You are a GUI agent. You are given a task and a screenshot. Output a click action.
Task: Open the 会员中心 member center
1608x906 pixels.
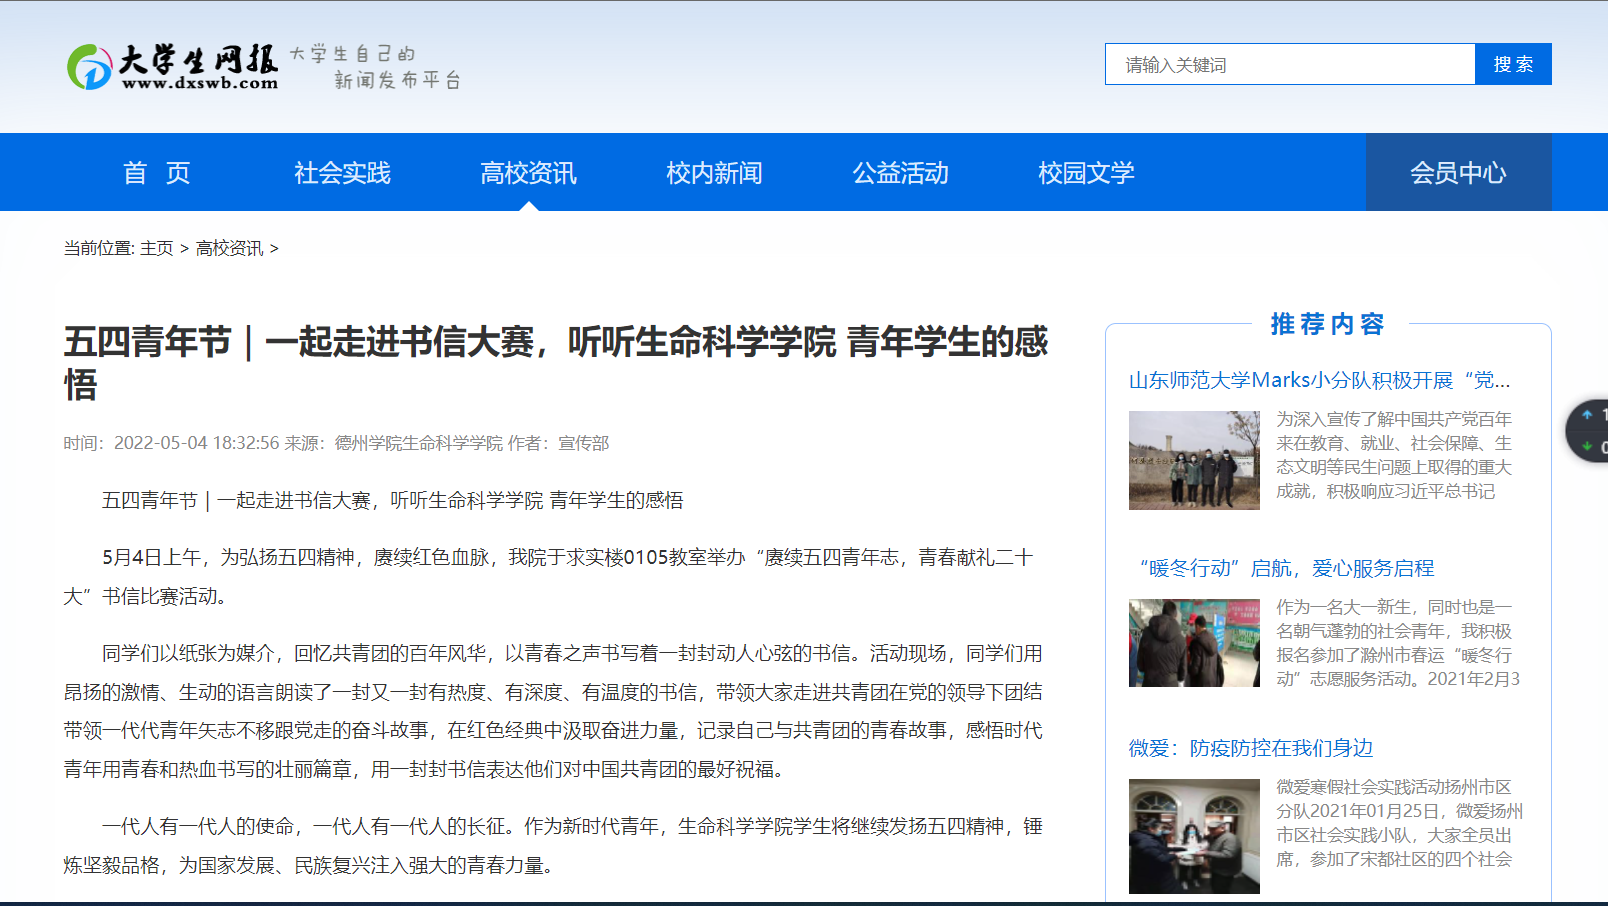pyautogui.click(x=1457, y=173)
